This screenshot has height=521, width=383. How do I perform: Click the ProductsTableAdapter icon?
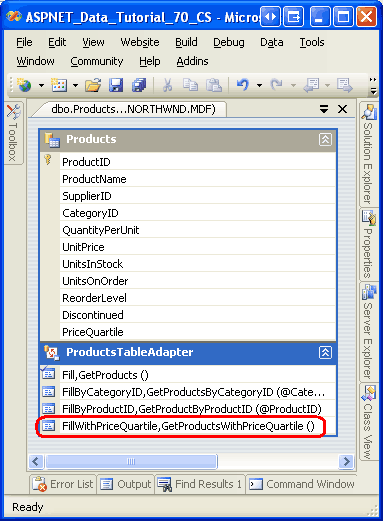(52, 353)
